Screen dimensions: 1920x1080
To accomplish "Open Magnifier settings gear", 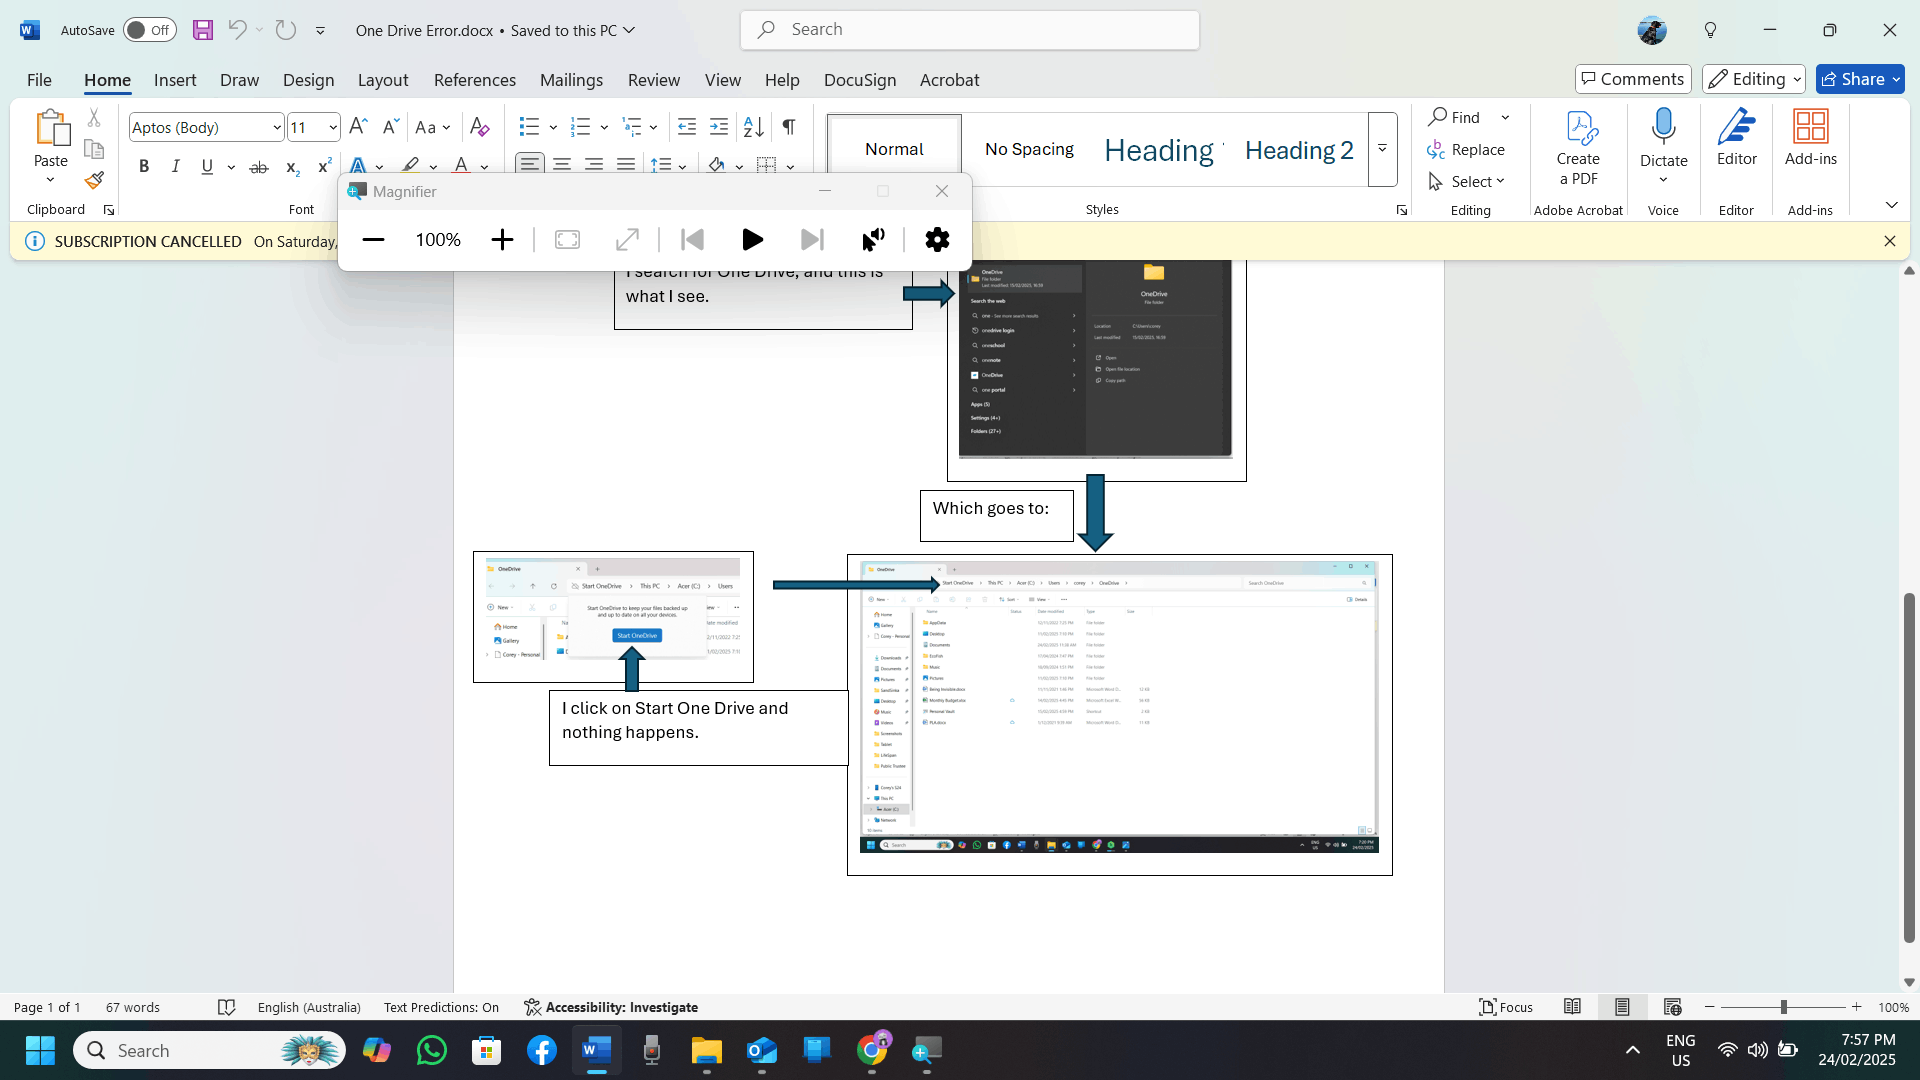I will [937, 240].
